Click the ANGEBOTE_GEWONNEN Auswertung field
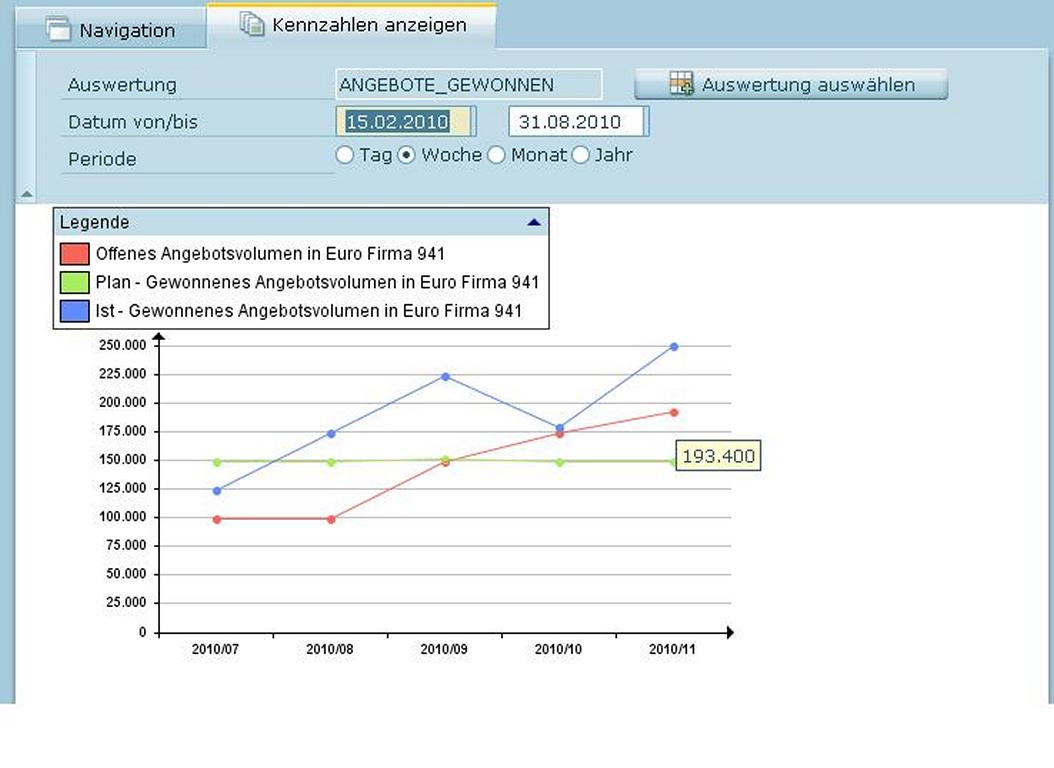Screen dimensions: 1054x768 pos(469,85)
